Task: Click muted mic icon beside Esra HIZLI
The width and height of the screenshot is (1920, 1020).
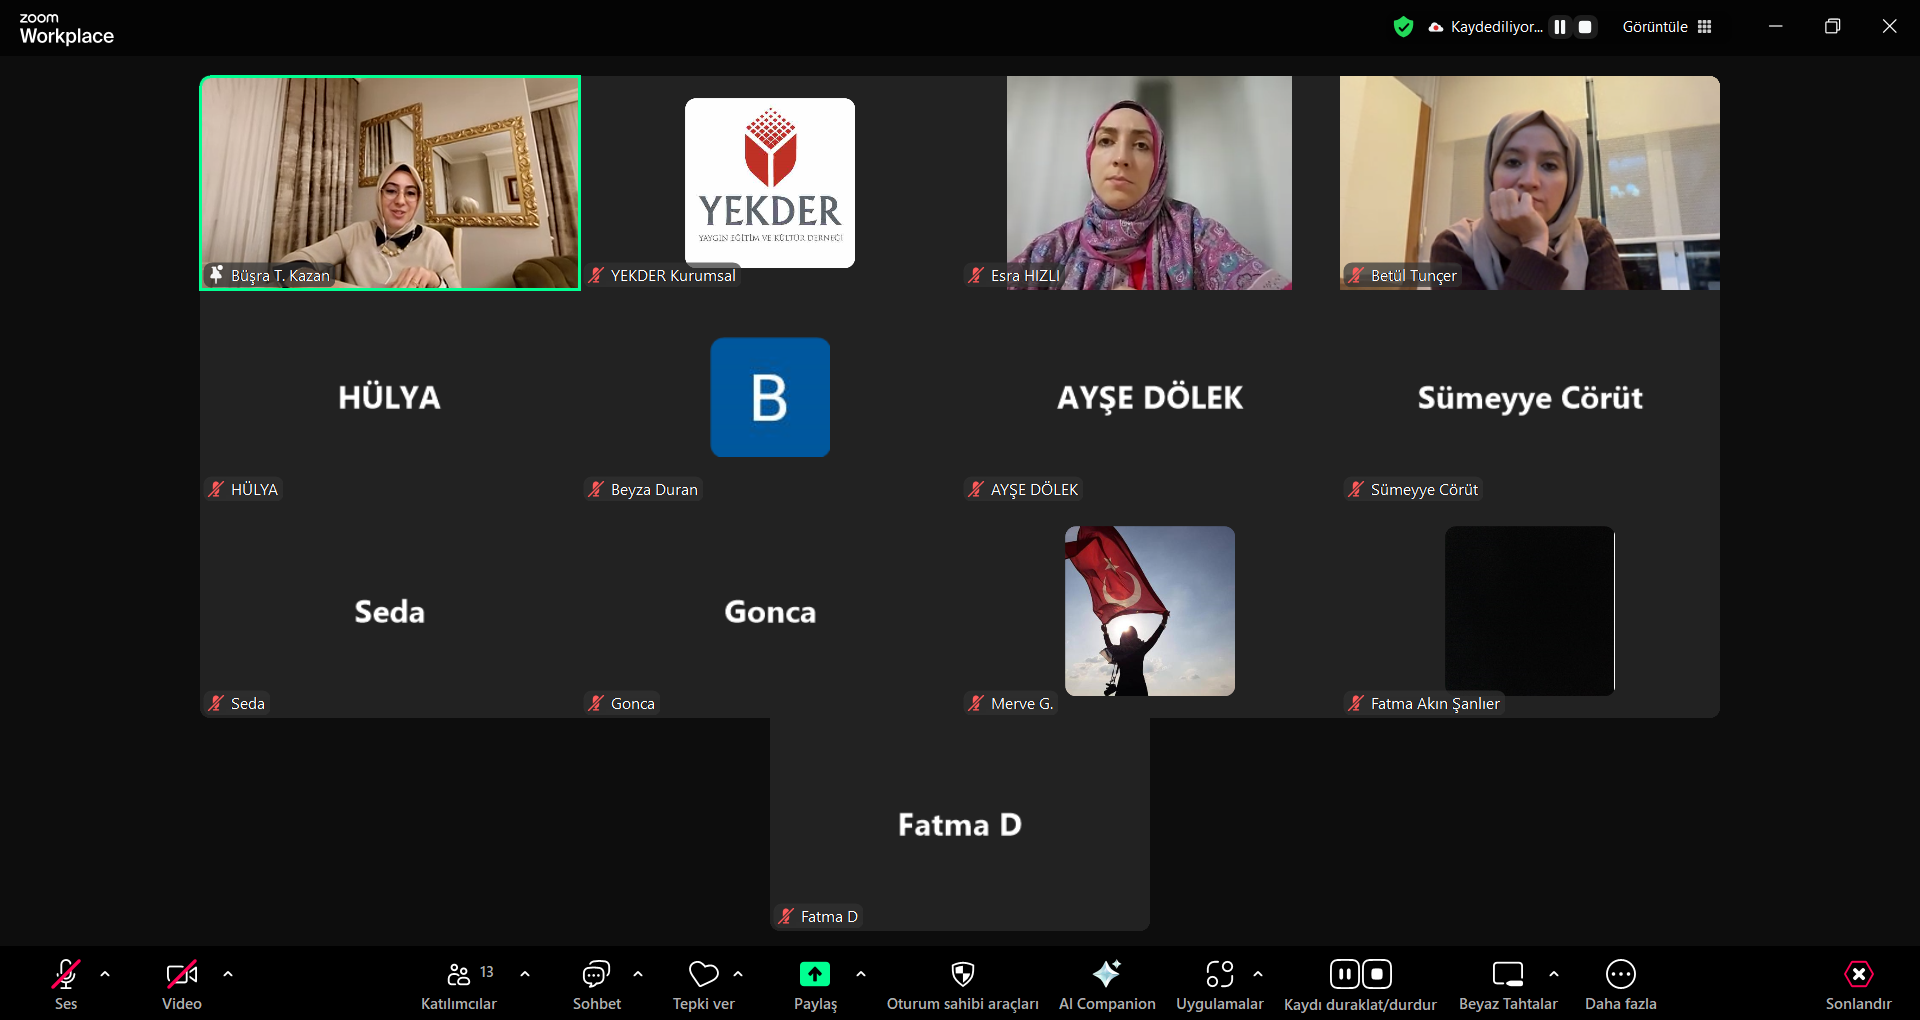Action: (976, 275)
